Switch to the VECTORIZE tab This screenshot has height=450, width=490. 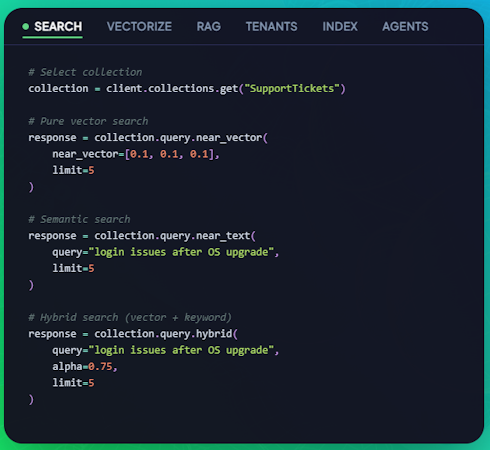139,26
